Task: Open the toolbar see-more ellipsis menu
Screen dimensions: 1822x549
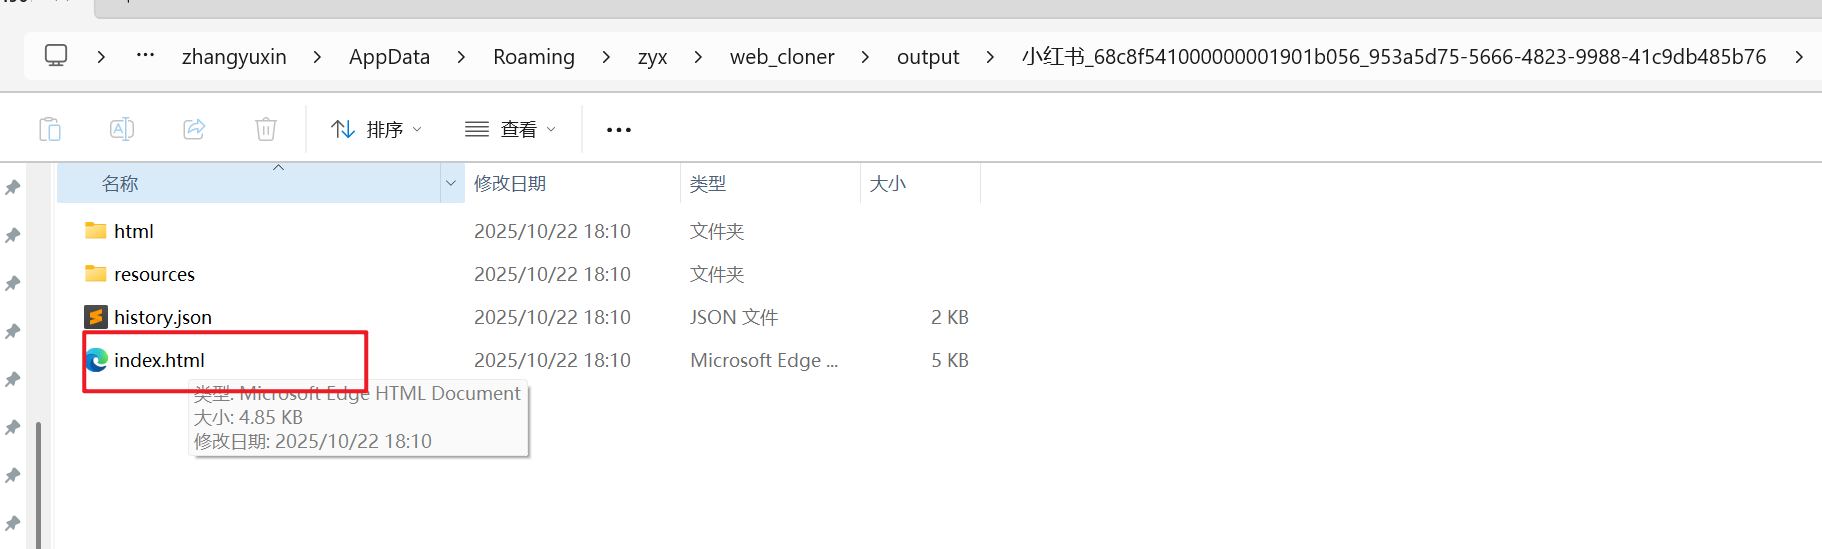Action: (x=619, y=129)
